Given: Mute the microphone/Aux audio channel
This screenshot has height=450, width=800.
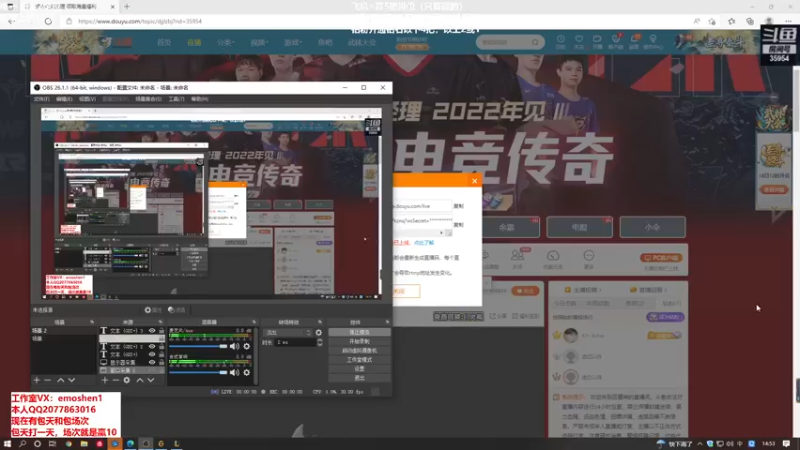Looking at the screenshot, I should coord(234,346).
